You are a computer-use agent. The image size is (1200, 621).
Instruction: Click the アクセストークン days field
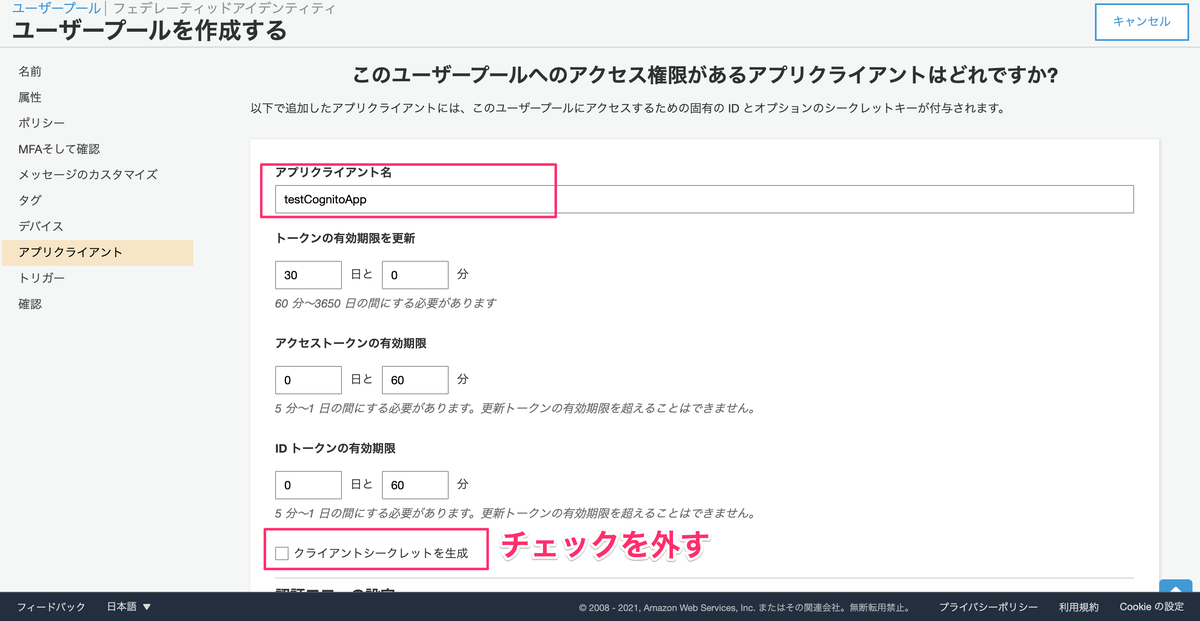308,380
